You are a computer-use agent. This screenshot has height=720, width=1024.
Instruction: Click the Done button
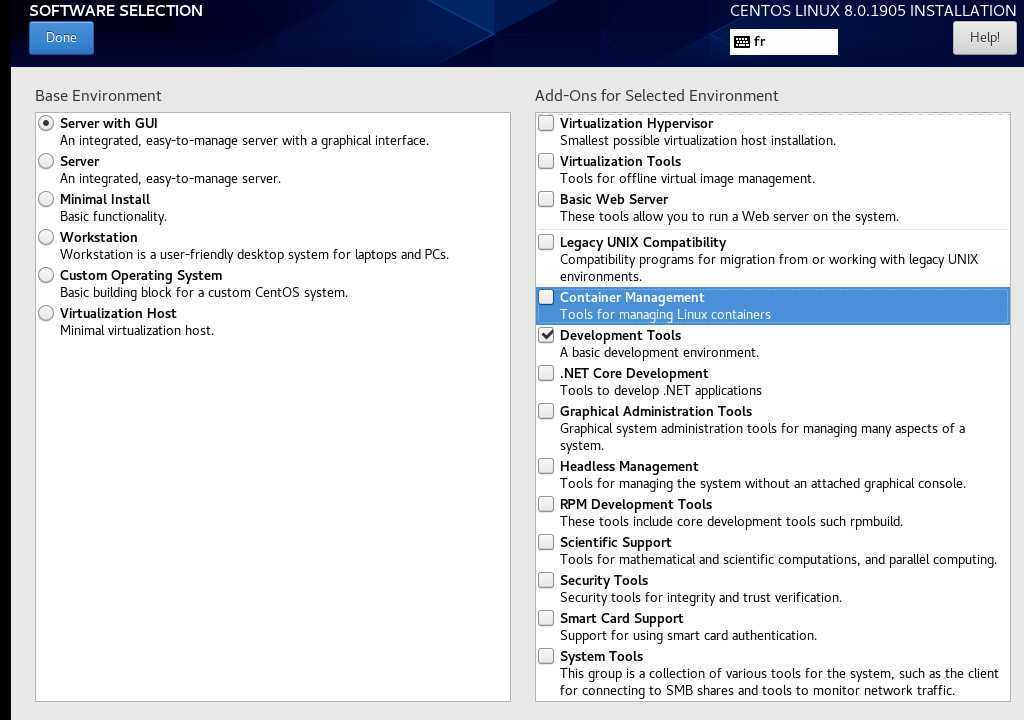pyautogui.click(x=61, y=38)
